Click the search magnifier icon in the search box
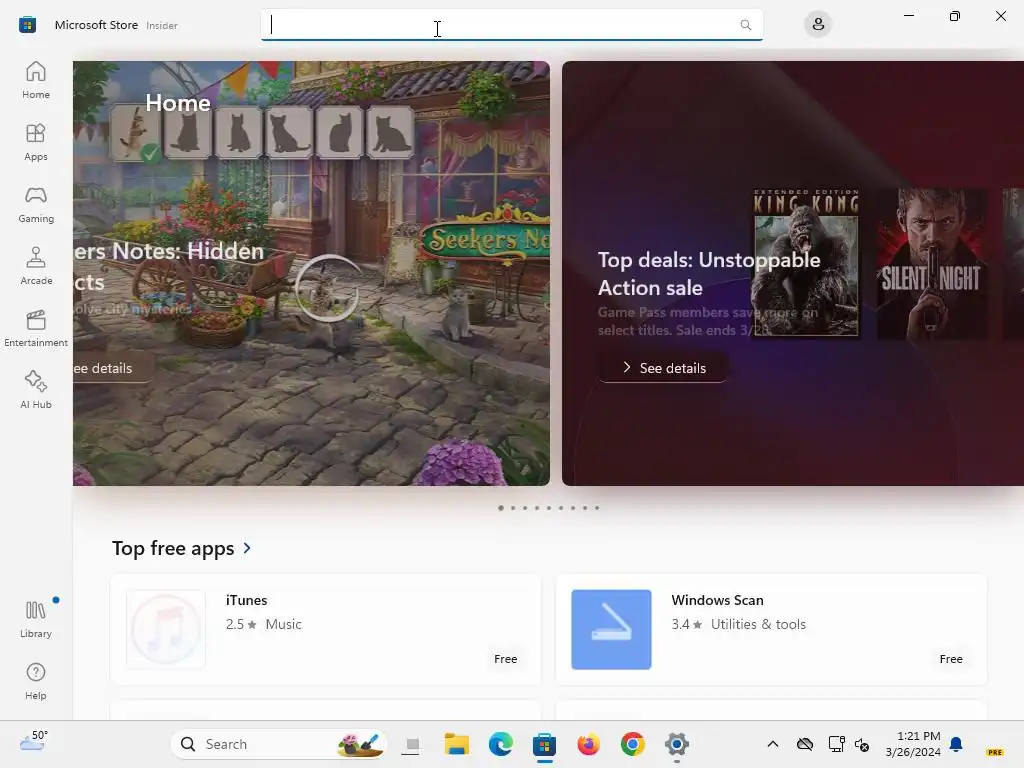The image size is (1024, 768). [746, 25]
